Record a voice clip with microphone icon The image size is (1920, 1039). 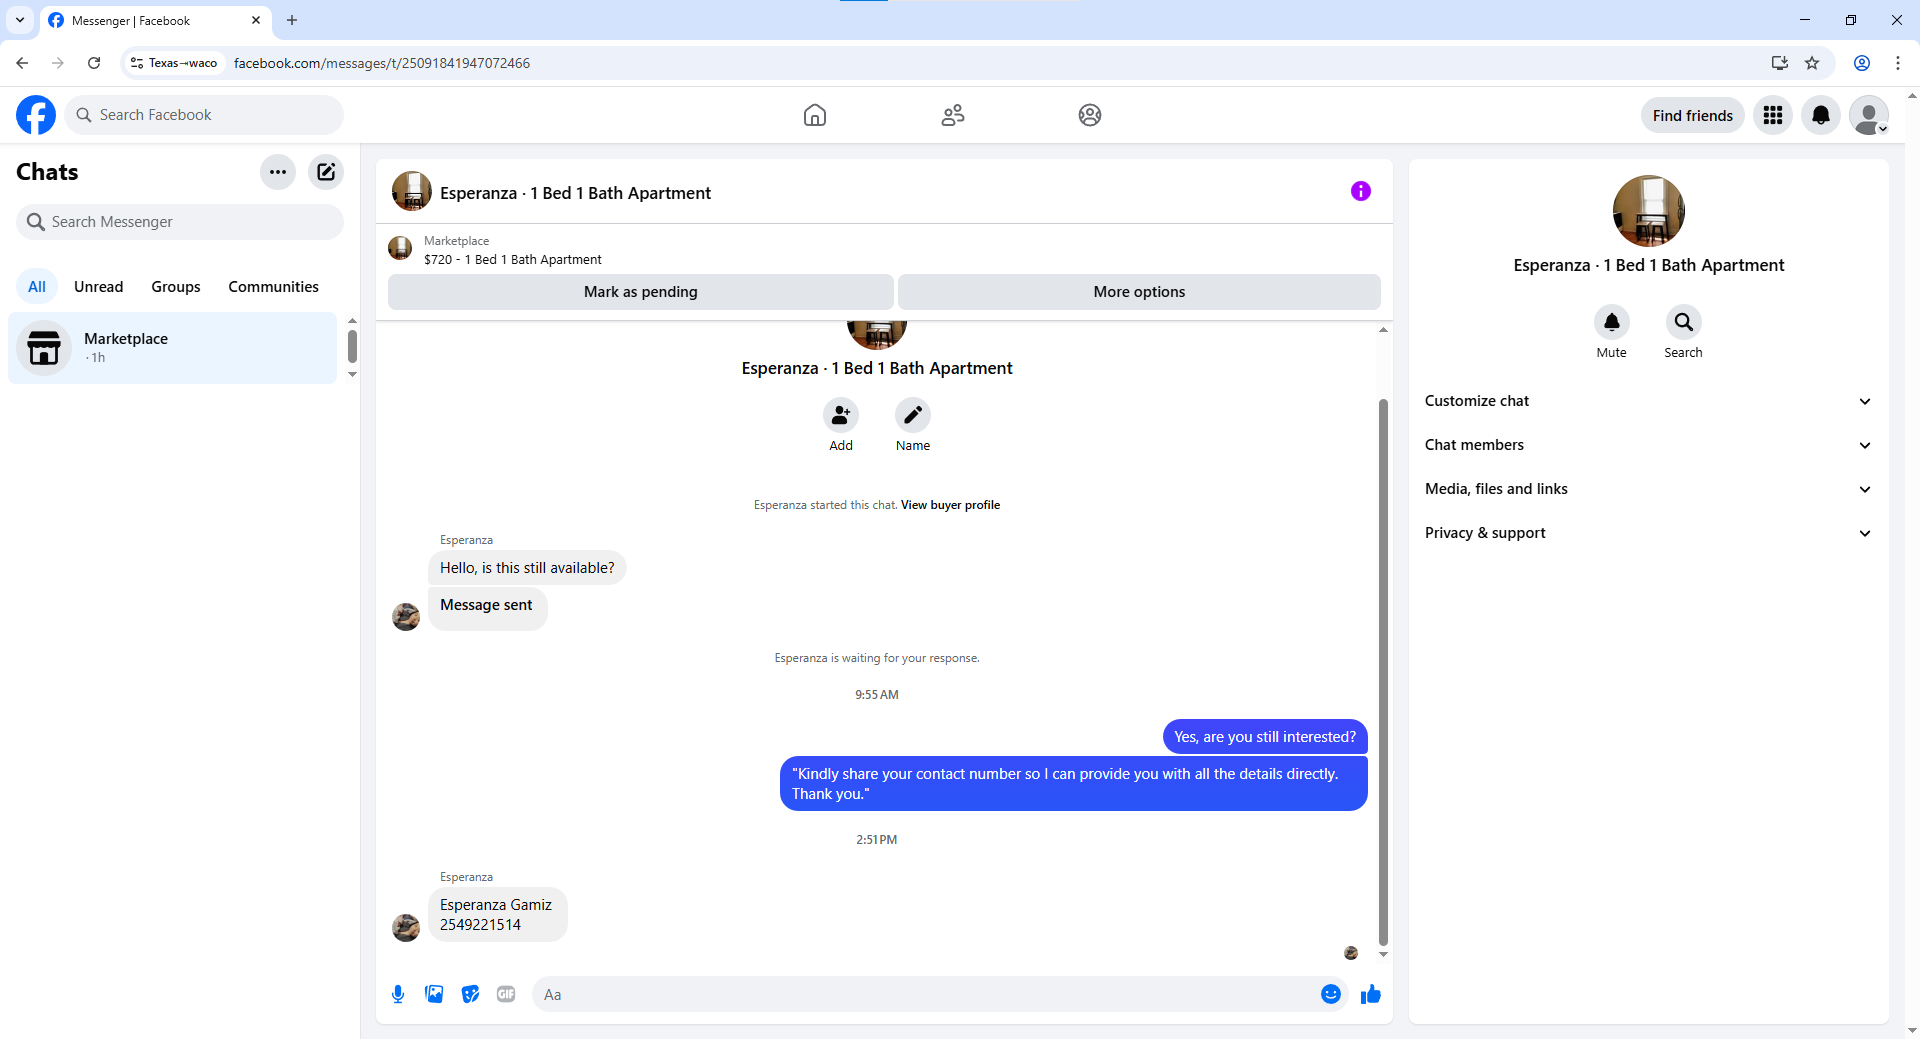[398, 994]
